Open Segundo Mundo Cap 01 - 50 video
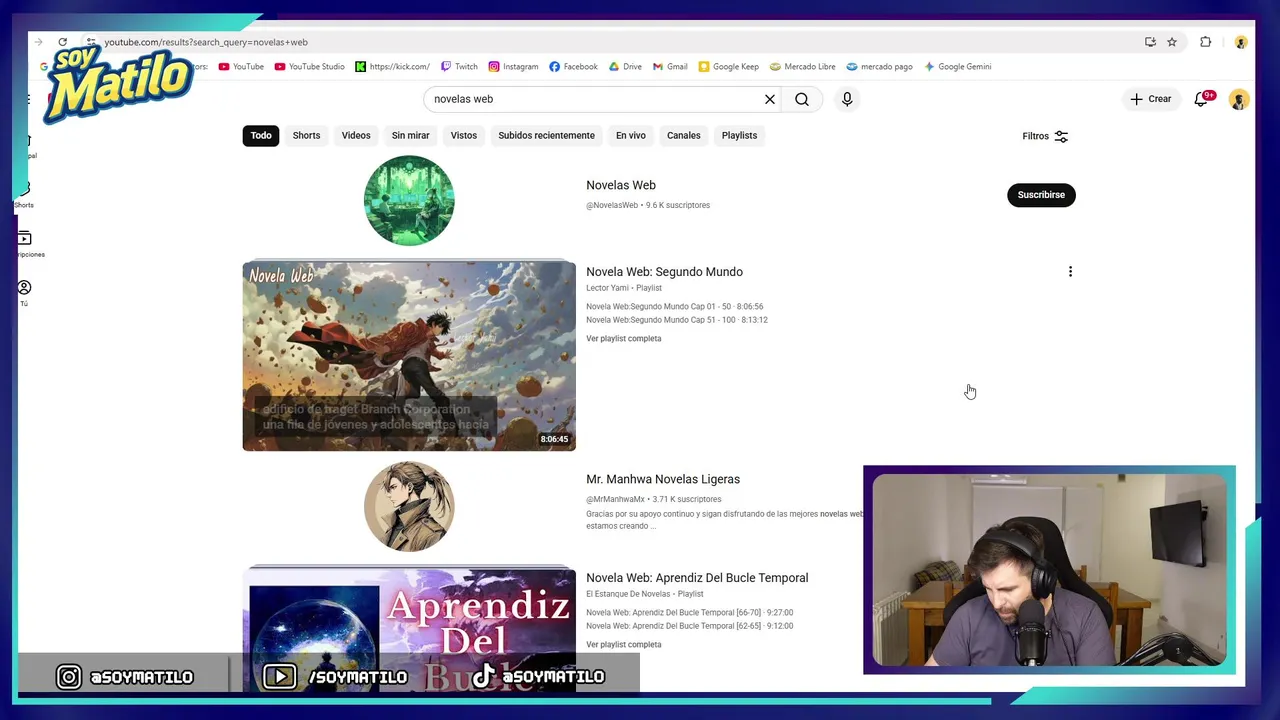The image size is (1280, 720). pos(674,307)
